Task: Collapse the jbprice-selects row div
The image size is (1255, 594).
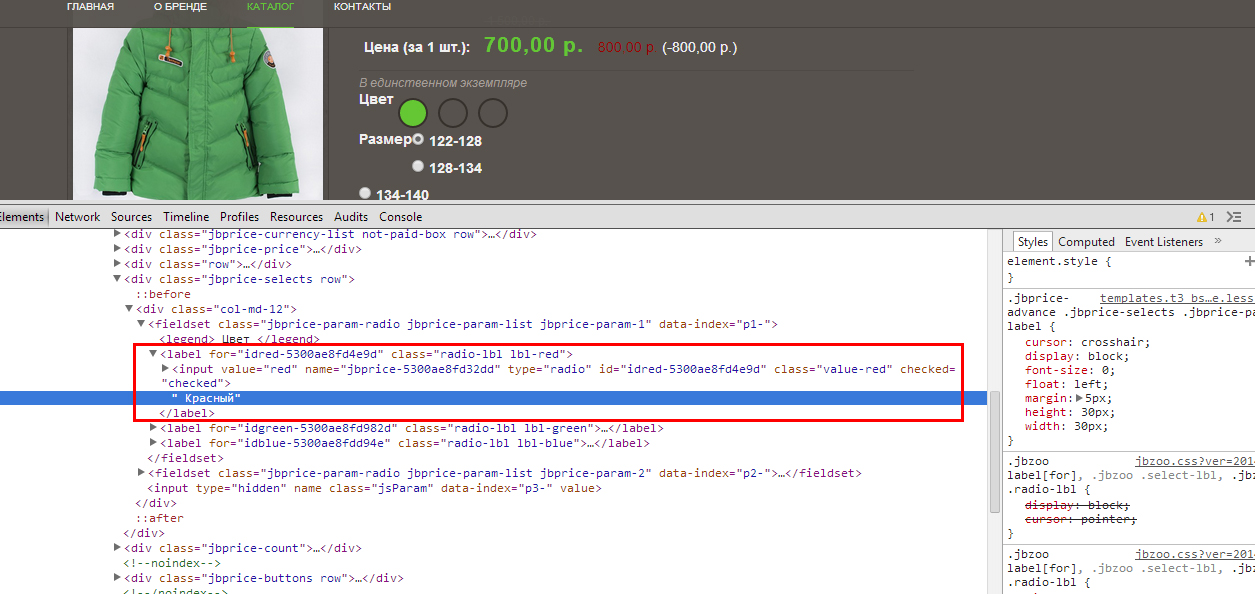Action: point(118,280)
